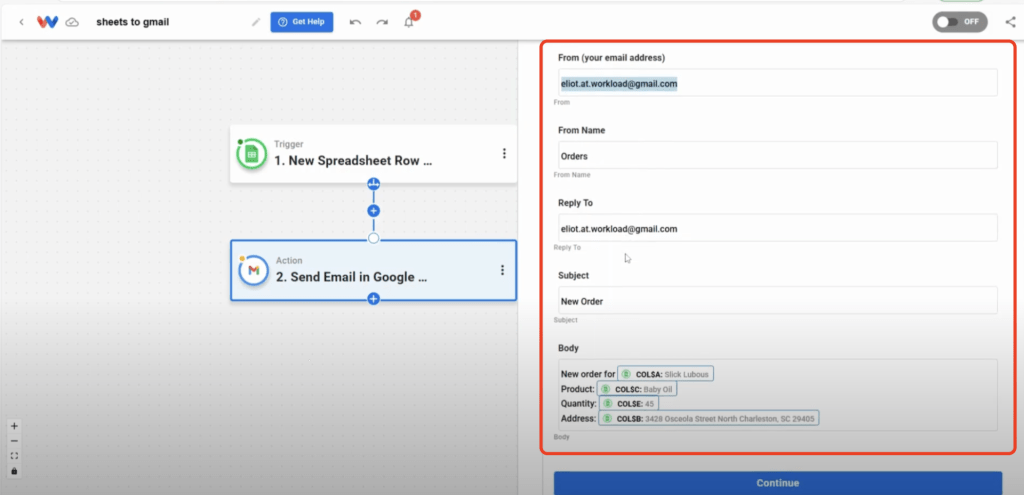
Task: Click the Action label on second step
Action: (x=289, y=261)
